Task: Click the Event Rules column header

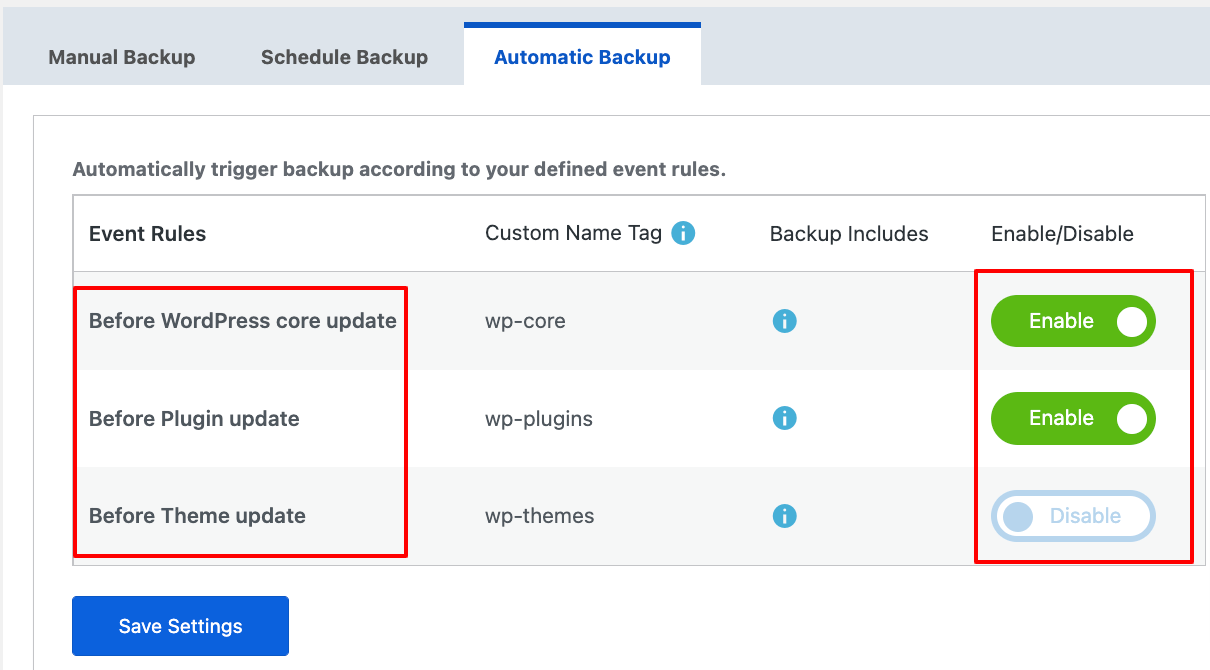Action: tap(147, 233)
